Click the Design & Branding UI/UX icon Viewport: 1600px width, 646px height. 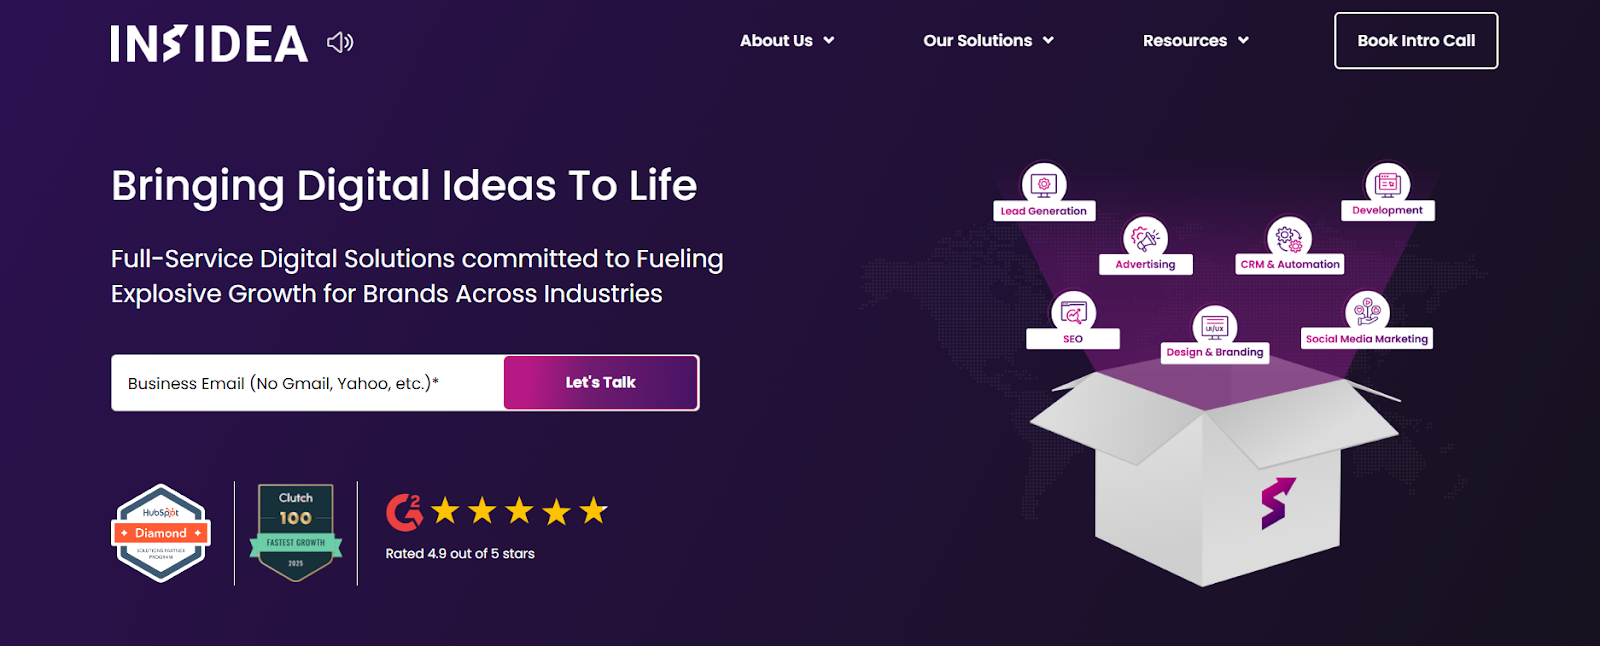coord(1215,326)
